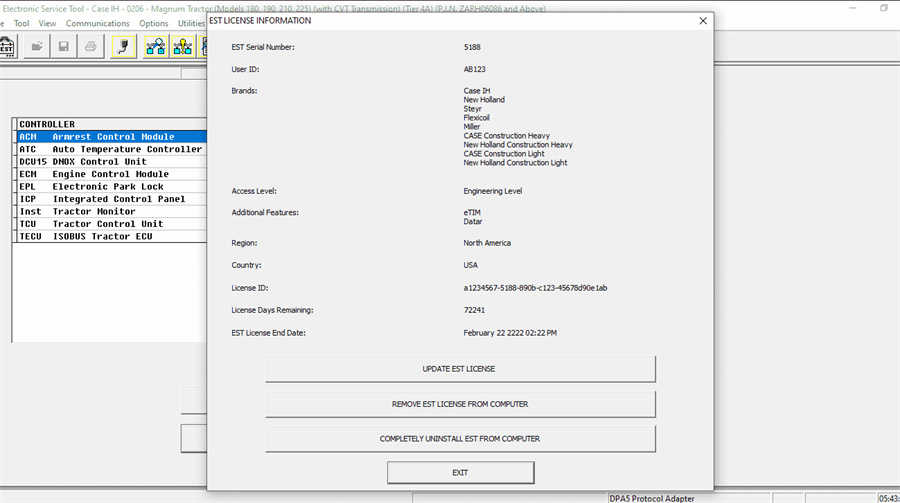
Task: Click the eTIM additional feature entry
Action: click(472, 212)
